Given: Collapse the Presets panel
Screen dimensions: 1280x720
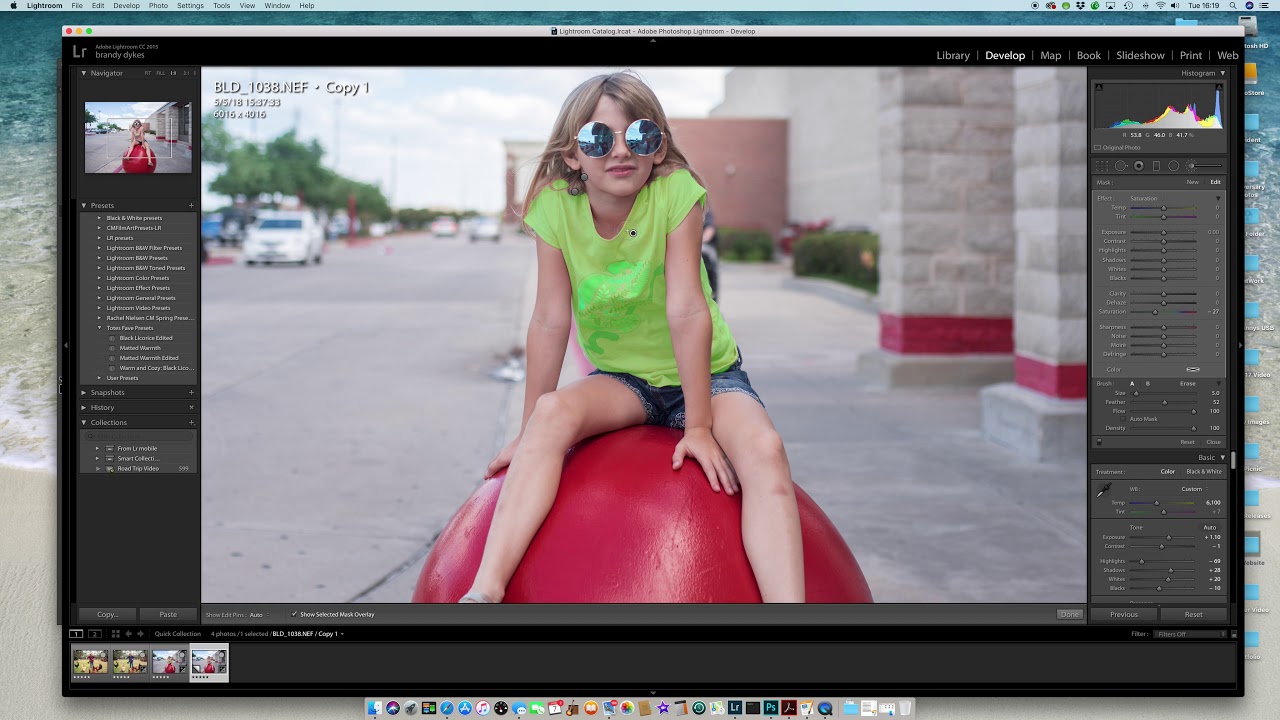Looking at the screenshot, I should [84, 205].
